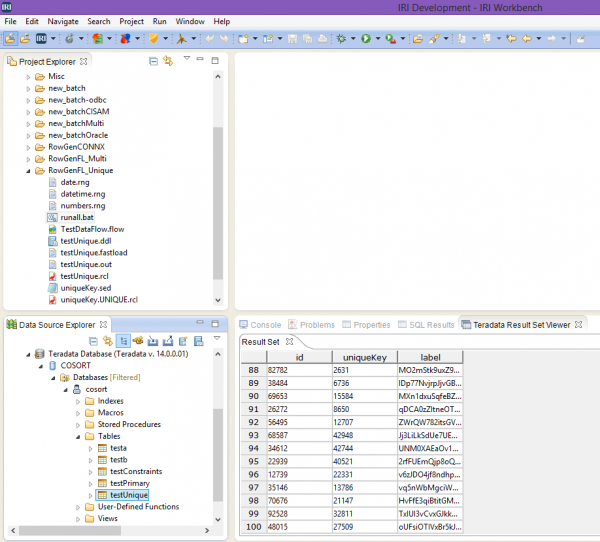This screenshot has height=542, width=600.
Task: Collapse the RowGenFL_Unique folder
Action: pos(28,171)
